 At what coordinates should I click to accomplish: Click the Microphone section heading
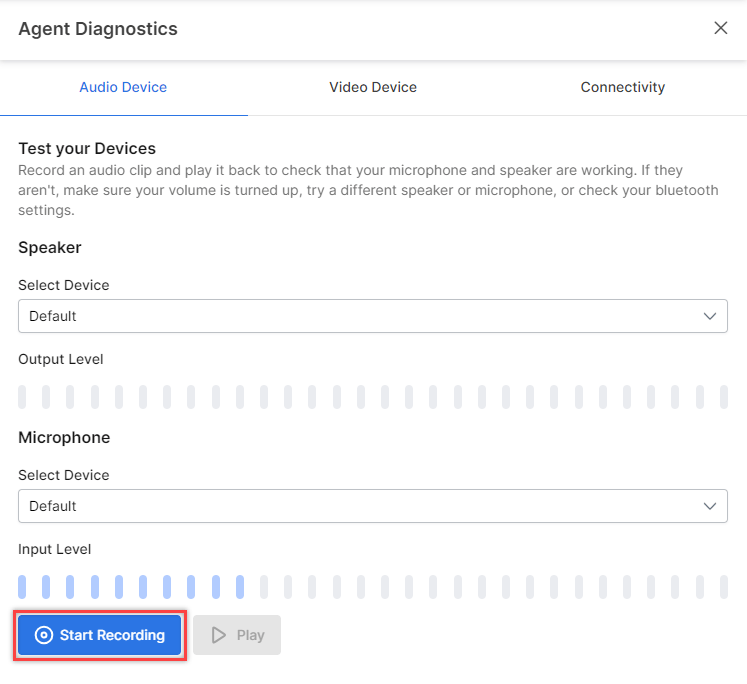pos(64,438)
